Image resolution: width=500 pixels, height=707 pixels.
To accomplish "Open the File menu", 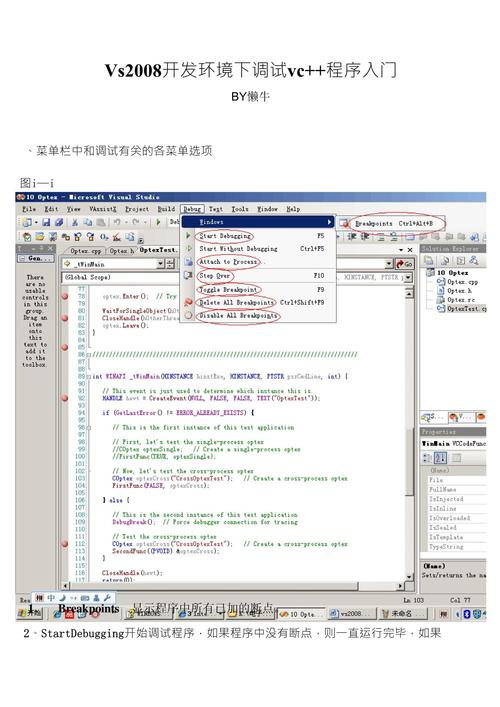I will [29, 209].
